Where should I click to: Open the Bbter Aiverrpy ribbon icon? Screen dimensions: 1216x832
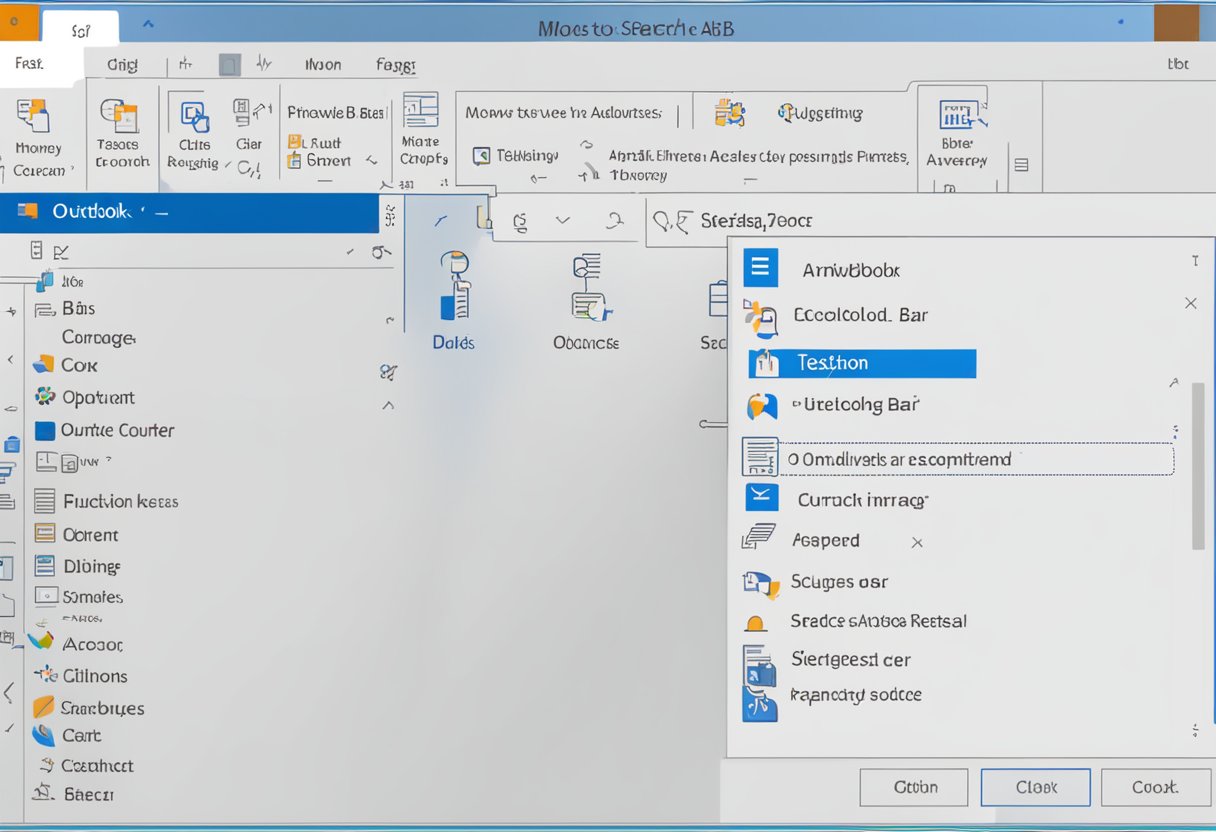[957, 118]
